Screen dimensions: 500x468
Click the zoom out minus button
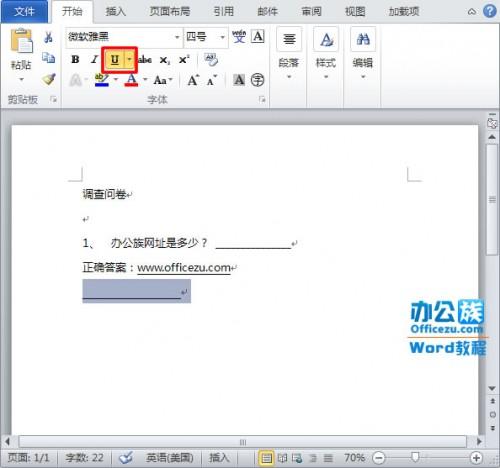coord(379,458)
